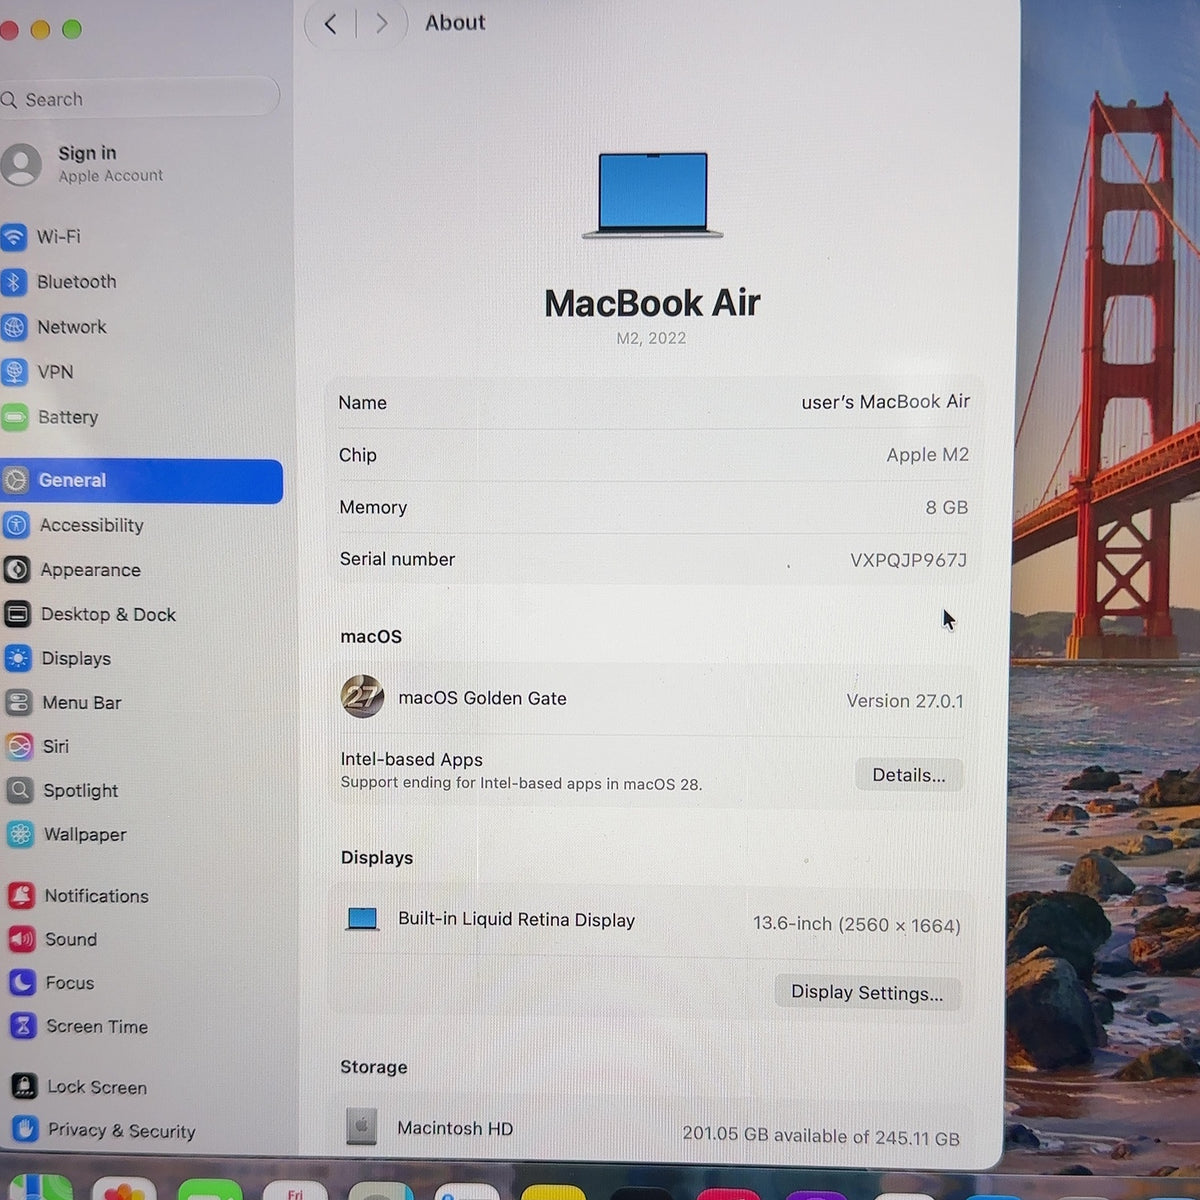This screenshot has height=1200, width=1200.
Task: Open the Screen Time hourglass icon
Action: (23, 1026)
